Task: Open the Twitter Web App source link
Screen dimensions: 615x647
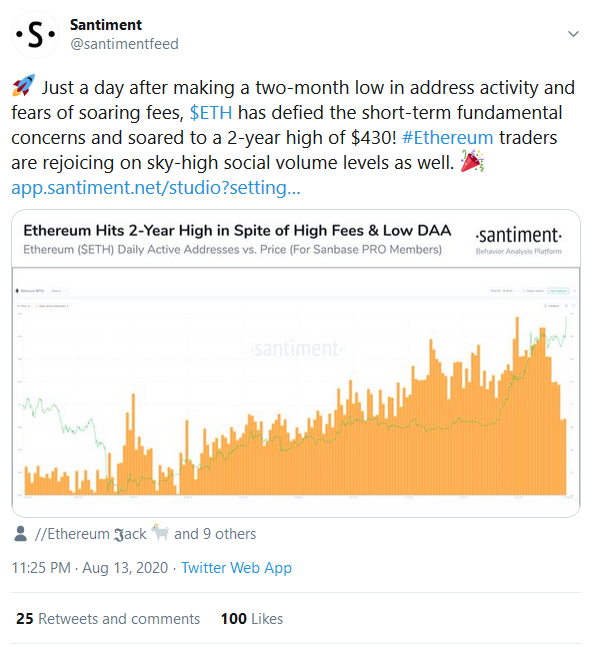Action: pos(237,568)
